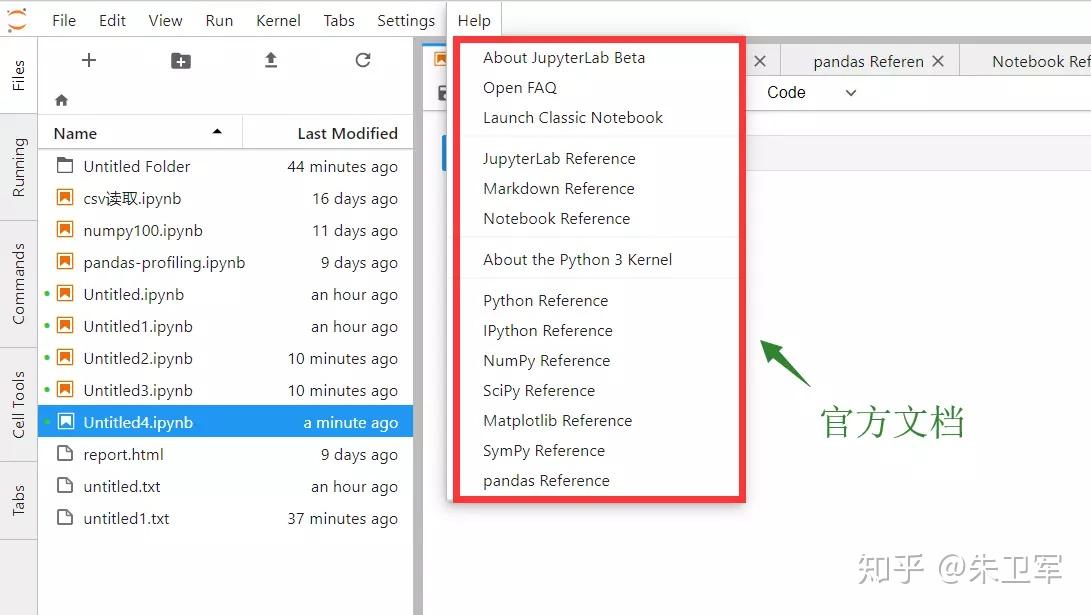This screenshot has width=1091, height=615.
Task: Select file Untitled2.ipynb
Action: point(226,358)
